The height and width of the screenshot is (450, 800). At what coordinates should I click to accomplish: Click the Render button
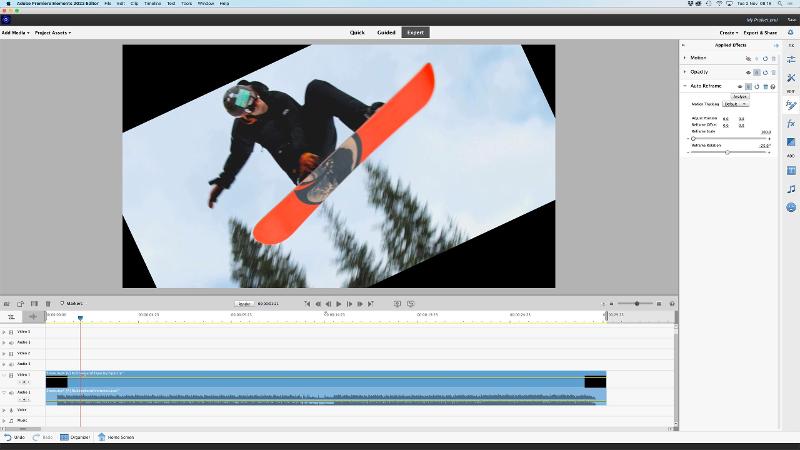(x=244, y=303)
